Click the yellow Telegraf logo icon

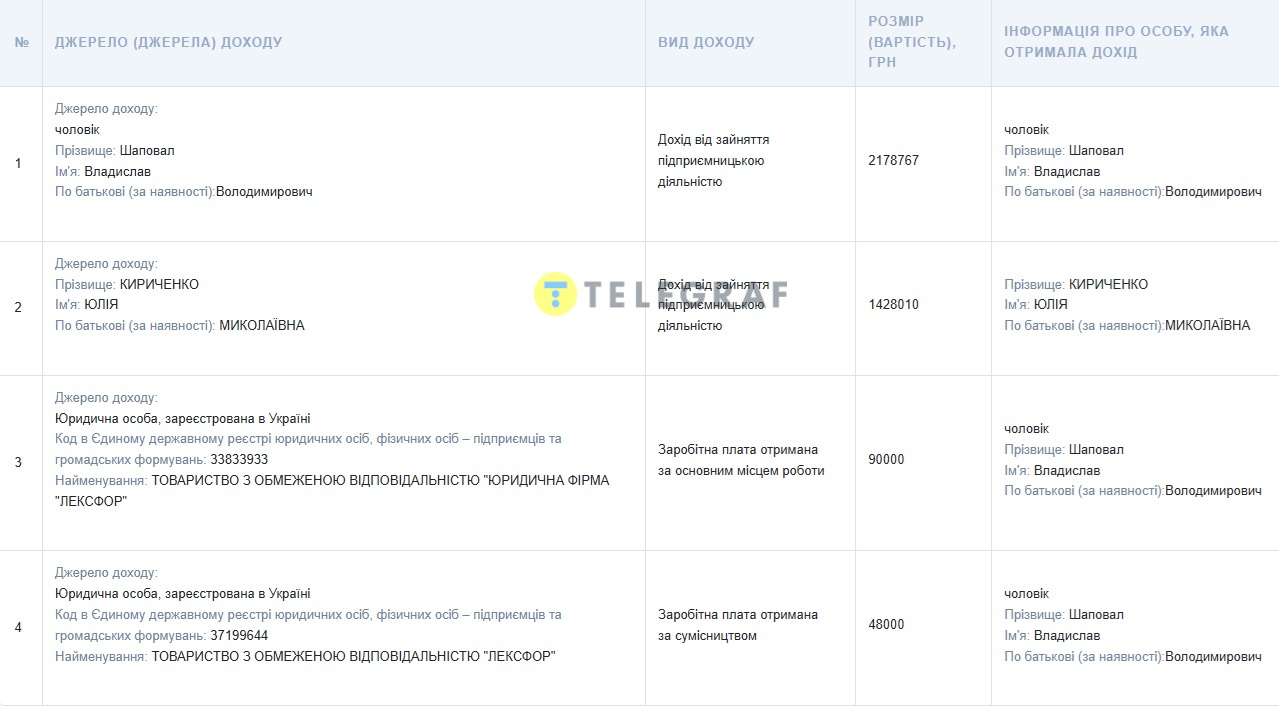(x=555, y=294)
